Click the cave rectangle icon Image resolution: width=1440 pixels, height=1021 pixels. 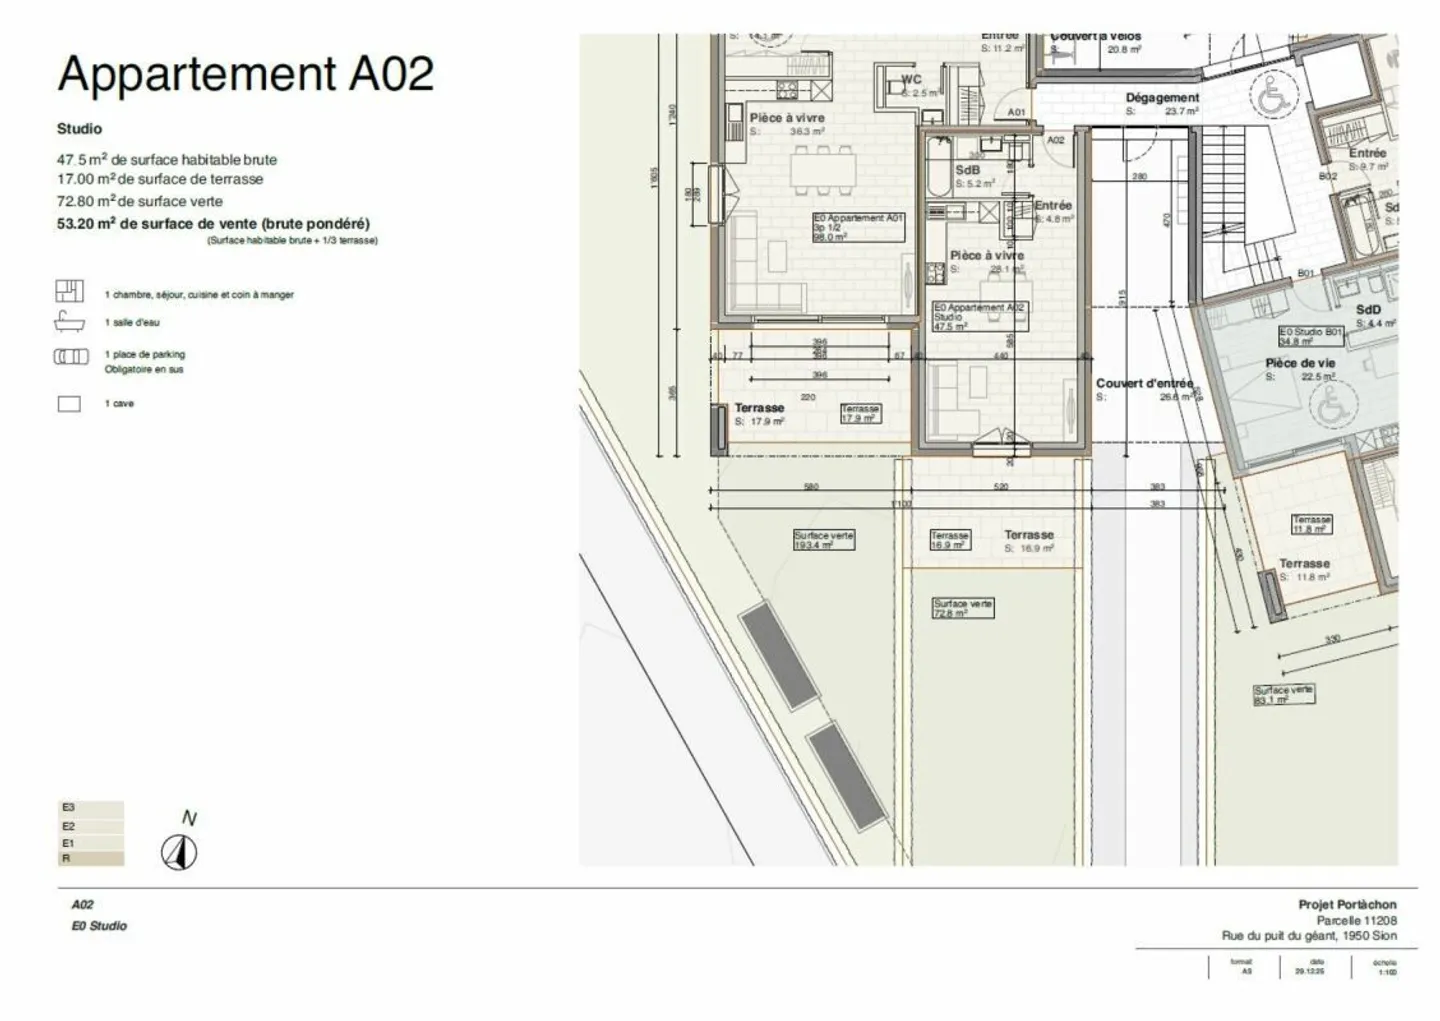[x=69, y=404]
